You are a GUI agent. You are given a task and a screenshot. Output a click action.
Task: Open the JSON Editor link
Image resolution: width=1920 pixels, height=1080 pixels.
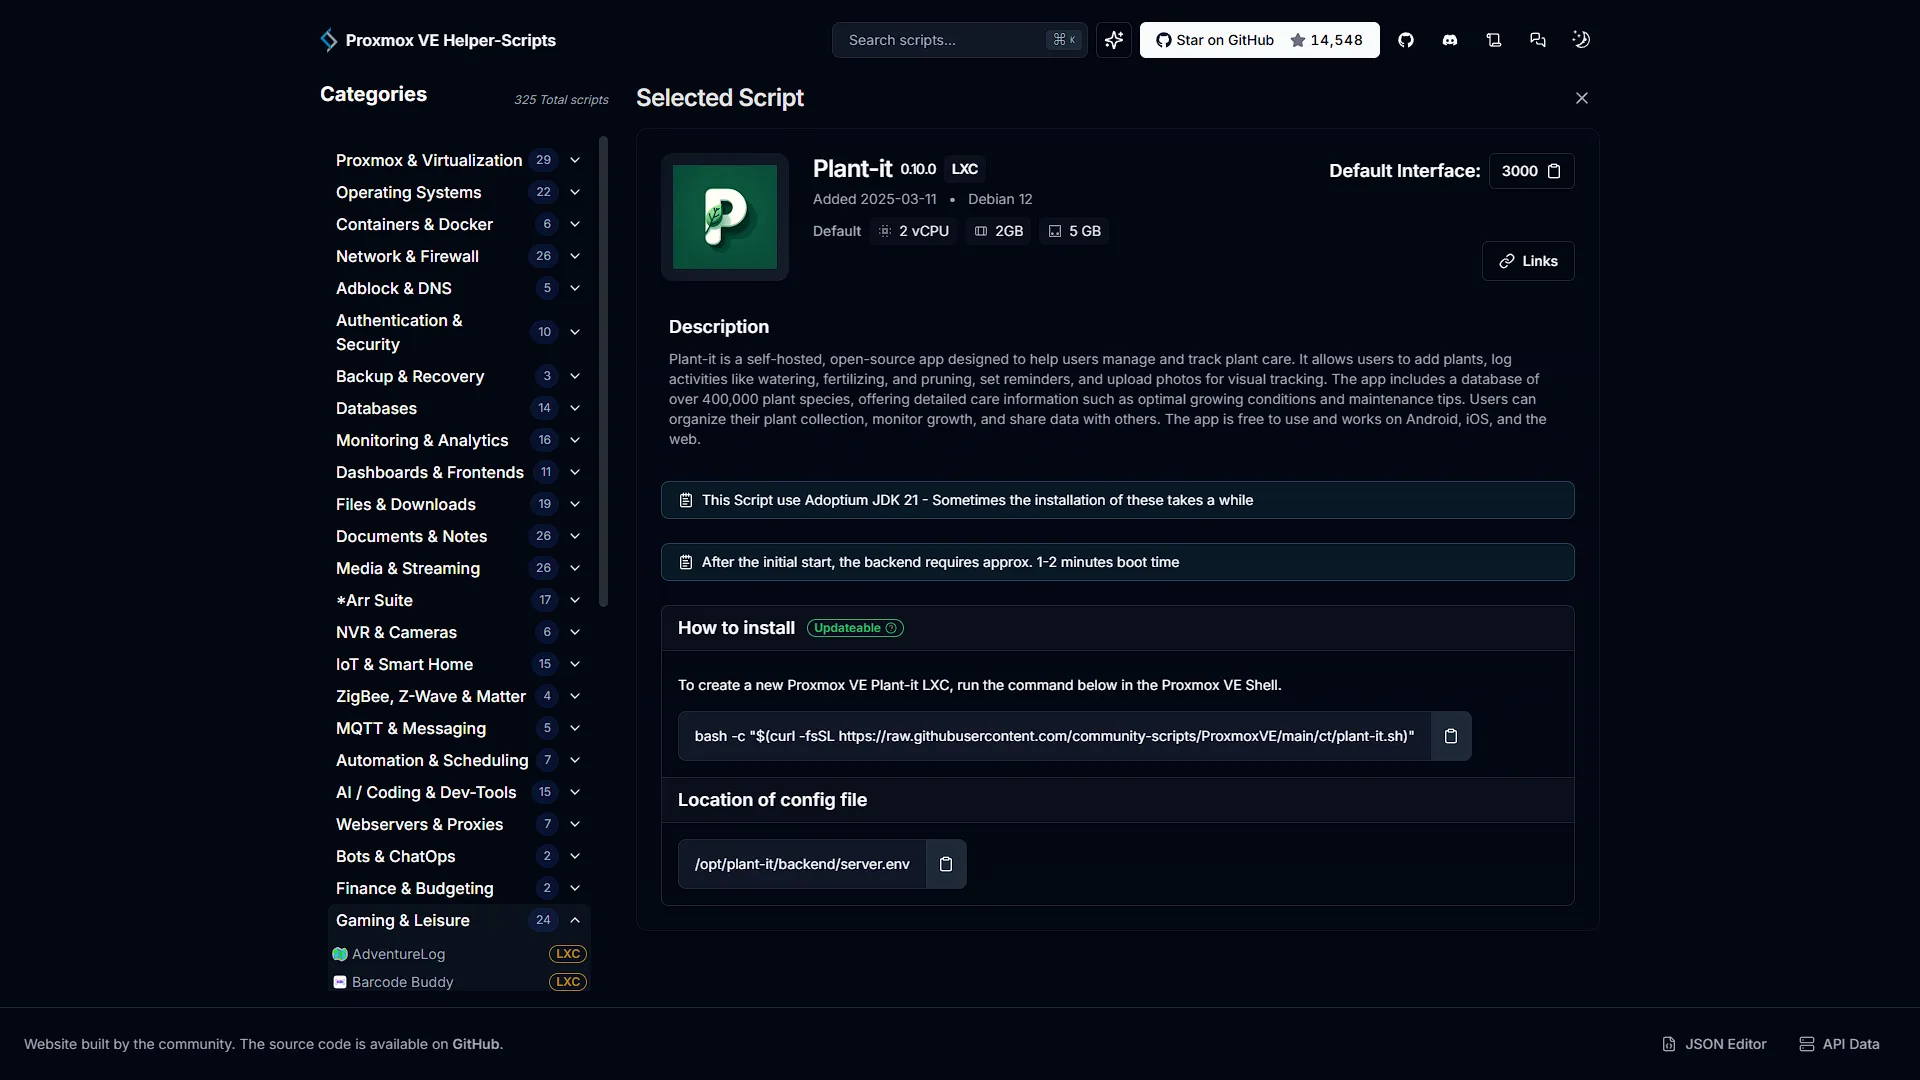coord(1714,1044)
